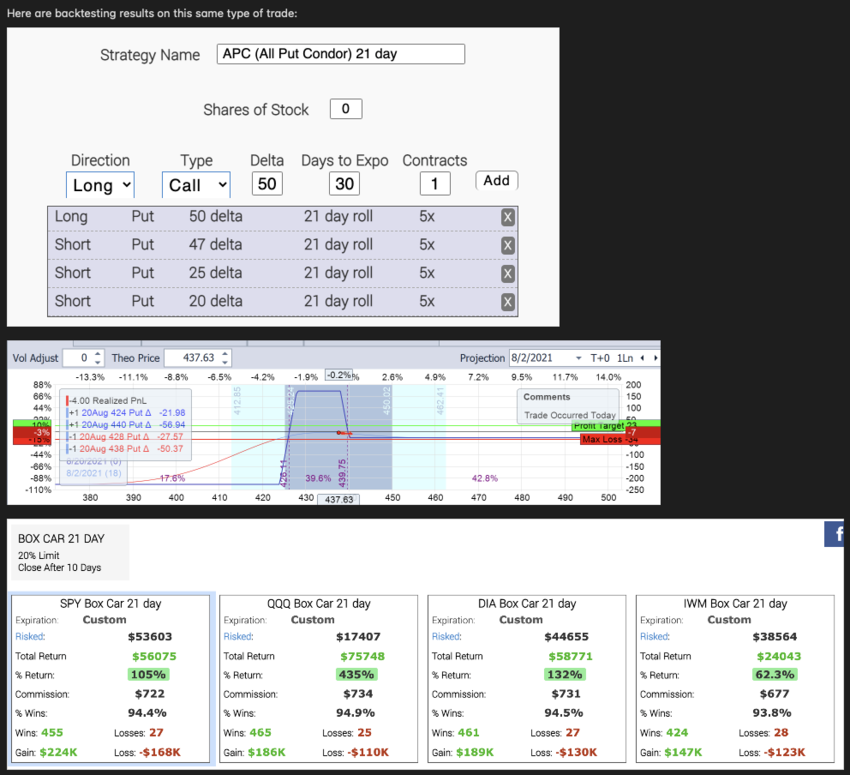Click the previous projection arrow
850x775 pixels.
(x=642, y=358)
